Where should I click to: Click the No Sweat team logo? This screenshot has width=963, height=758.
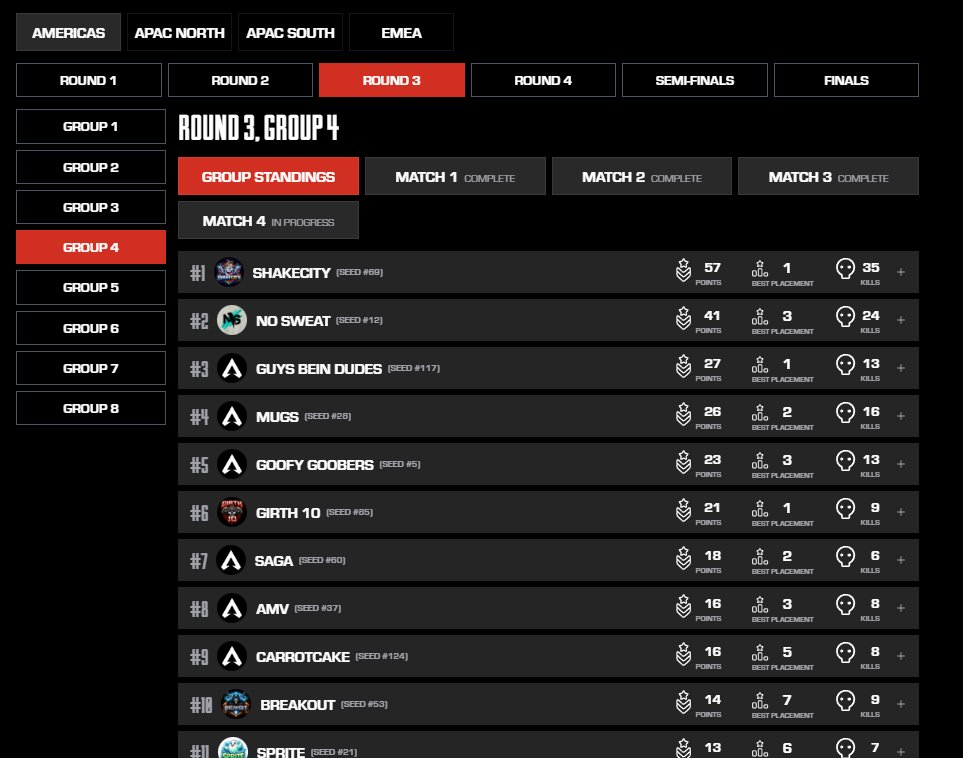(232, 320)
